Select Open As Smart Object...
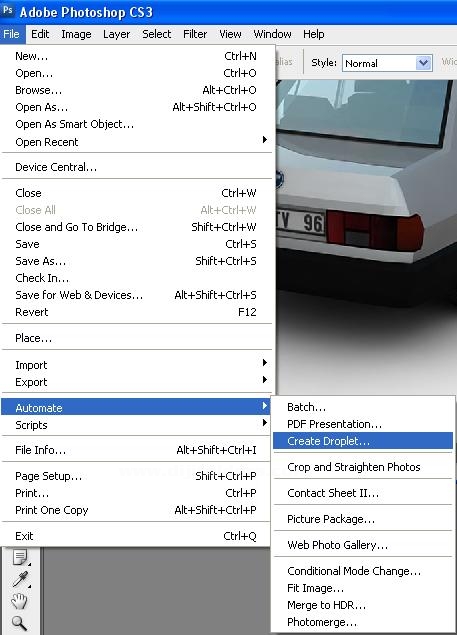Image resolution: width=457 pixels, height=635 pixels. point(136,124)
